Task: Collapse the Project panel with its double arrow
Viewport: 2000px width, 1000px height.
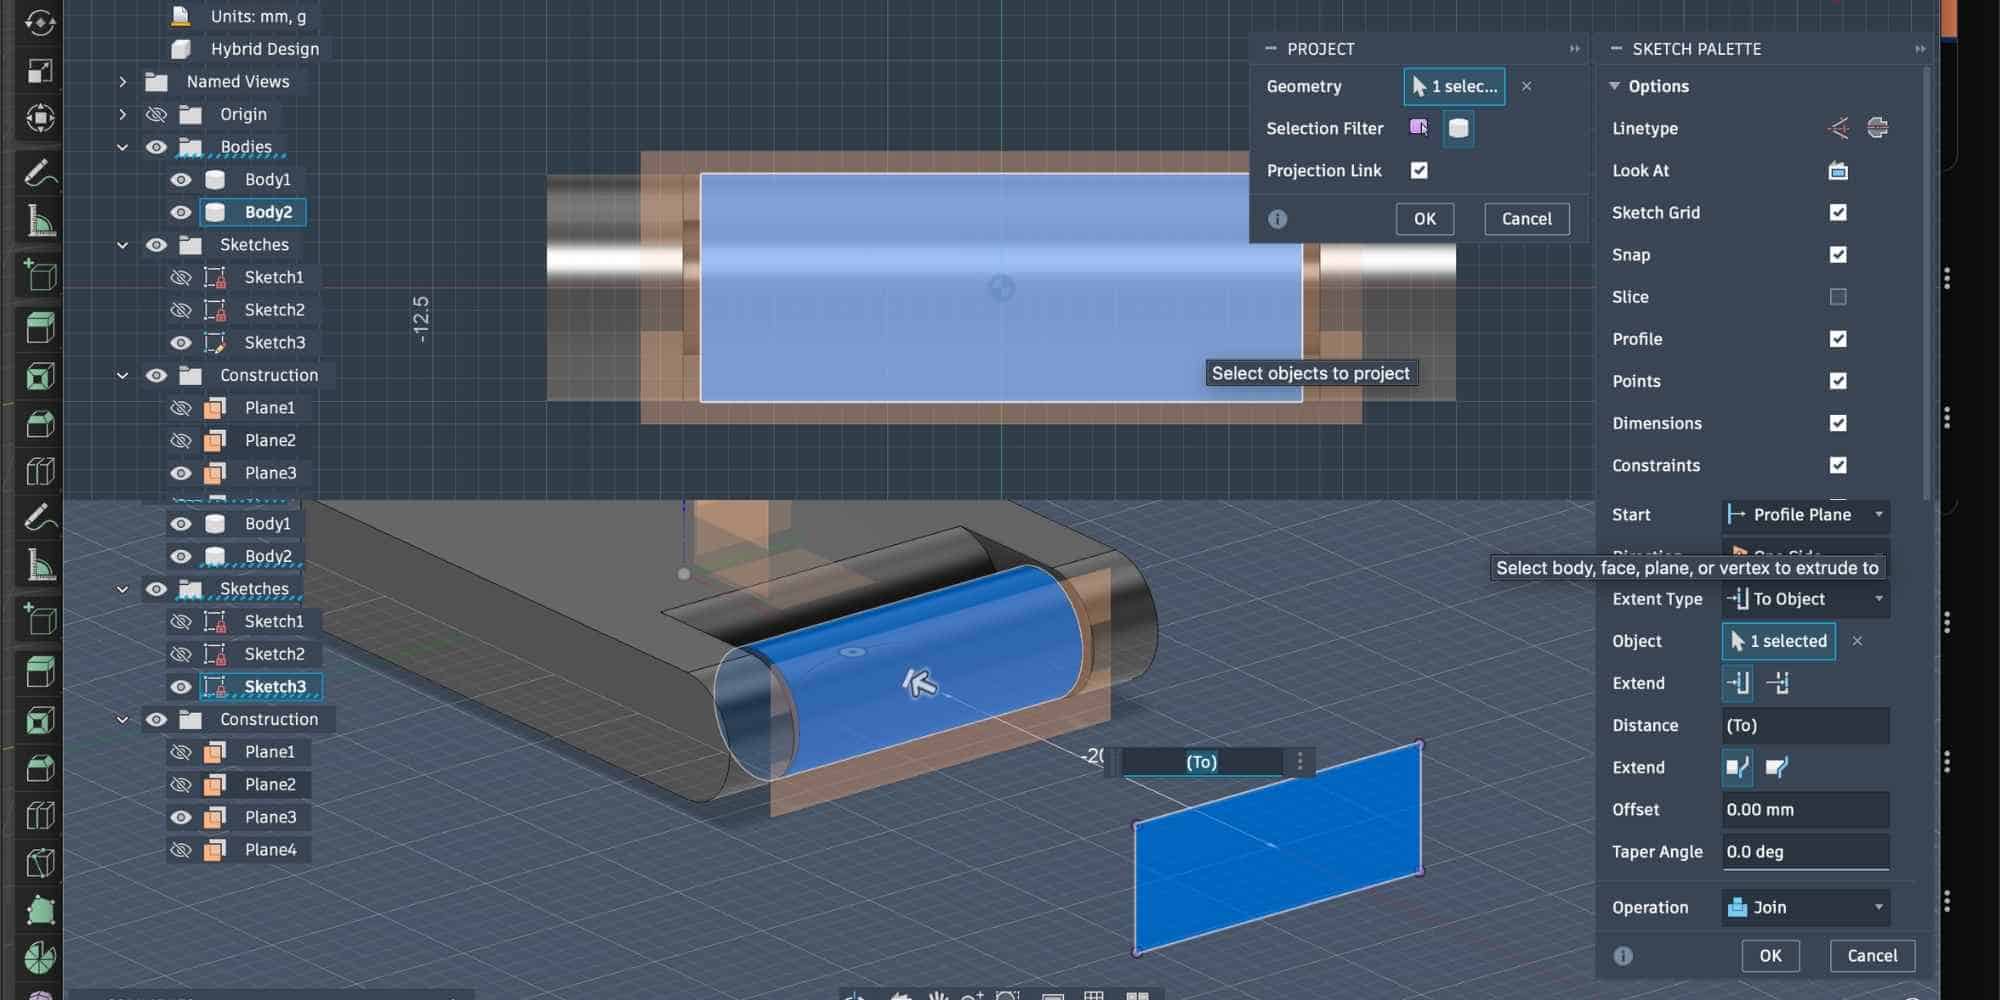Action: click(x=1575, y=49)
